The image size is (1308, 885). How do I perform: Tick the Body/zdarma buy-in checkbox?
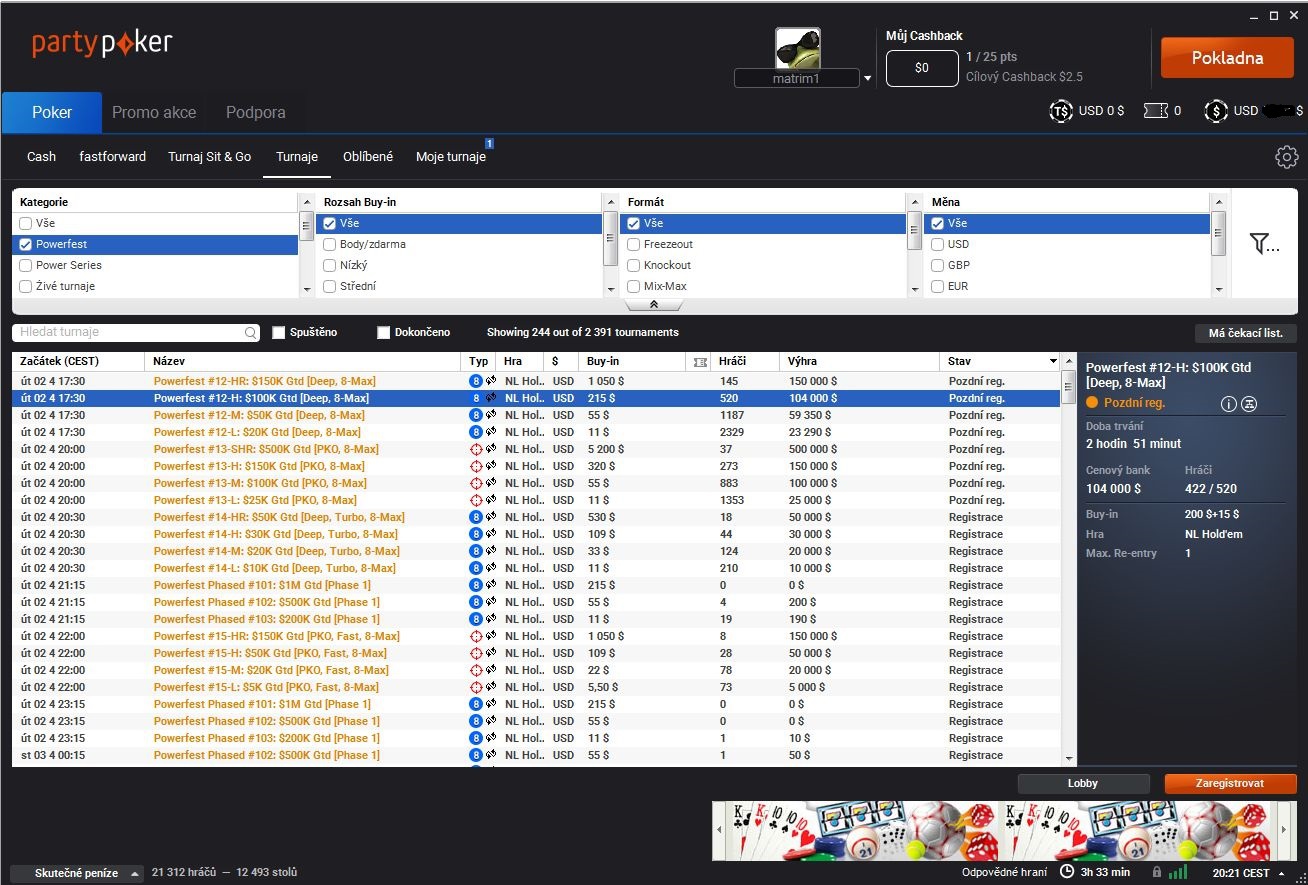[330, 244]
